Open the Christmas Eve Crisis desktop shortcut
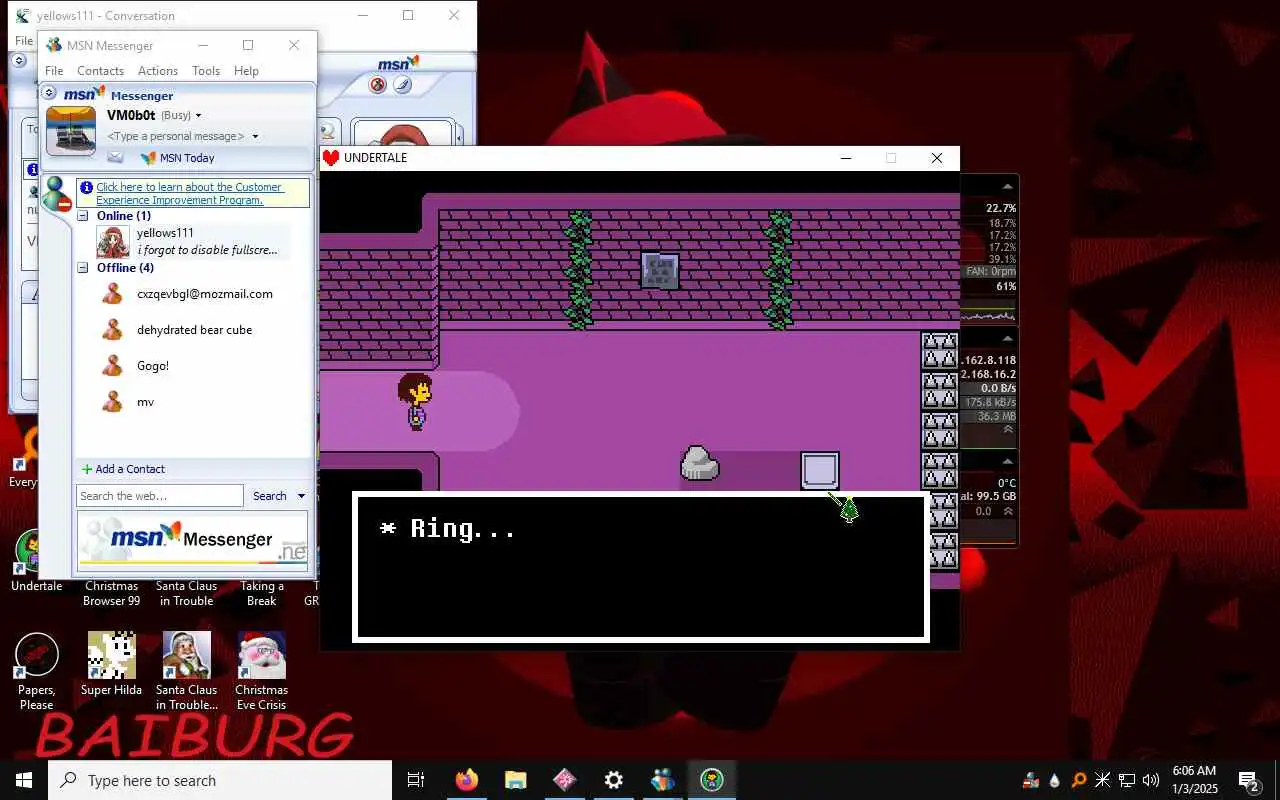Screen dimensions: 1280x800 point(261,672)
